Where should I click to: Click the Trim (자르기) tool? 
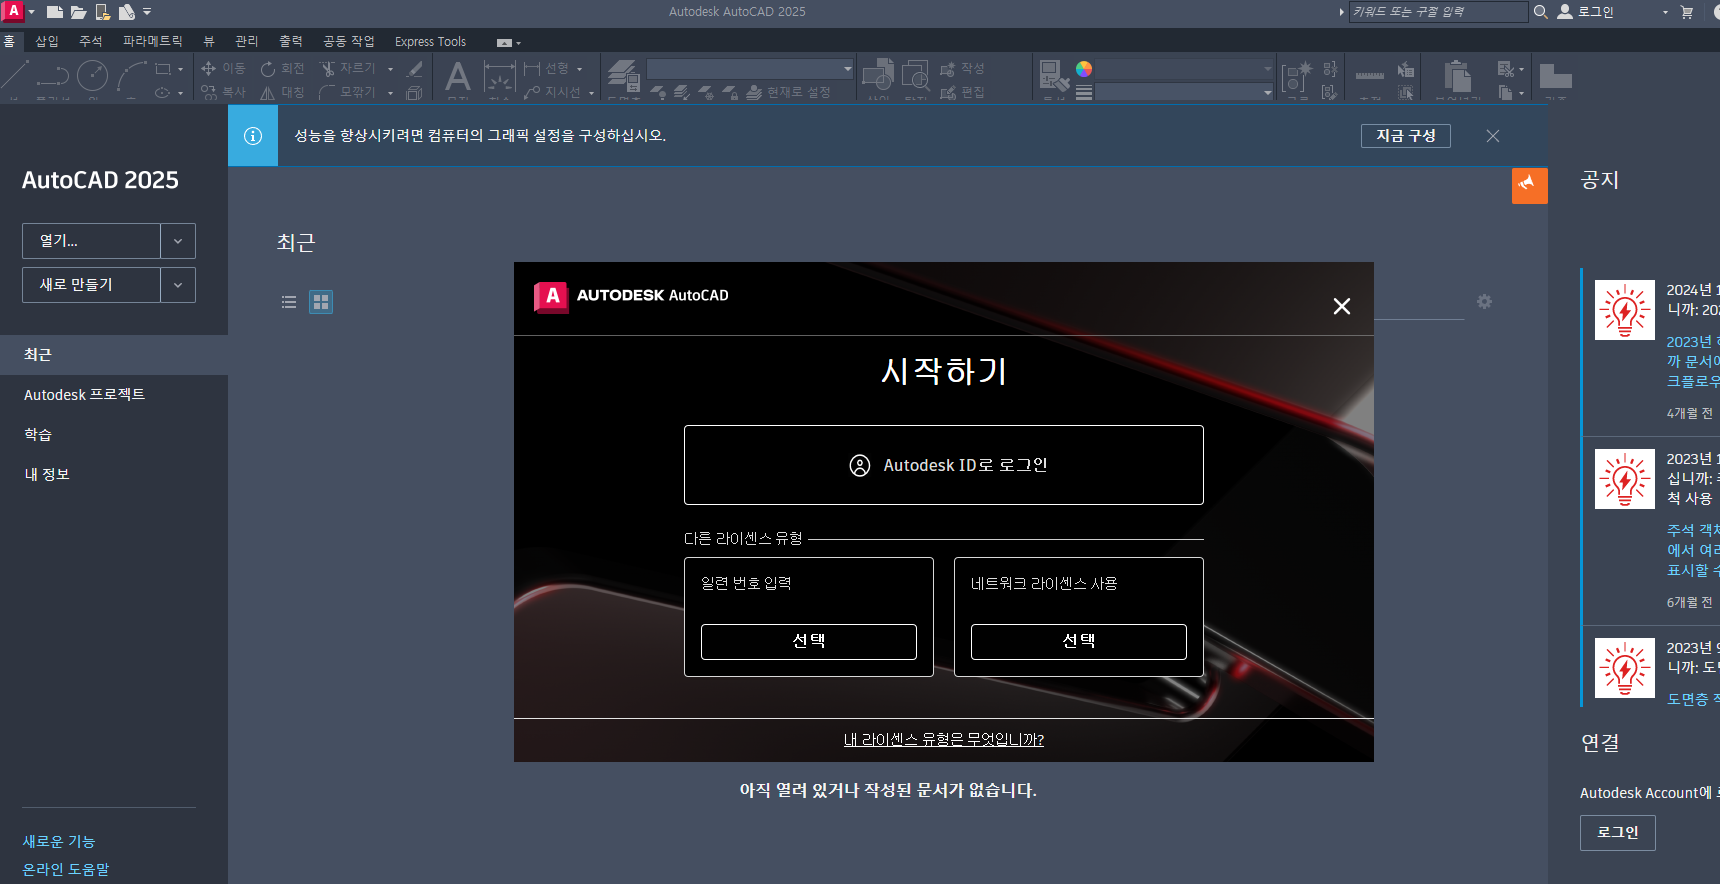[347, 68]
